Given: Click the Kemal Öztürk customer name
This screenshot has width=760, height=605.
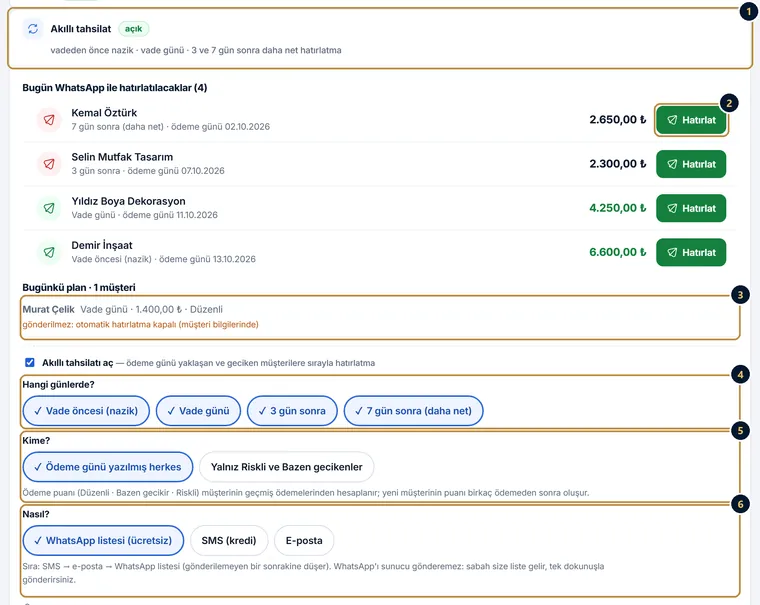Looking at the screenshot, I should point(104,113).
